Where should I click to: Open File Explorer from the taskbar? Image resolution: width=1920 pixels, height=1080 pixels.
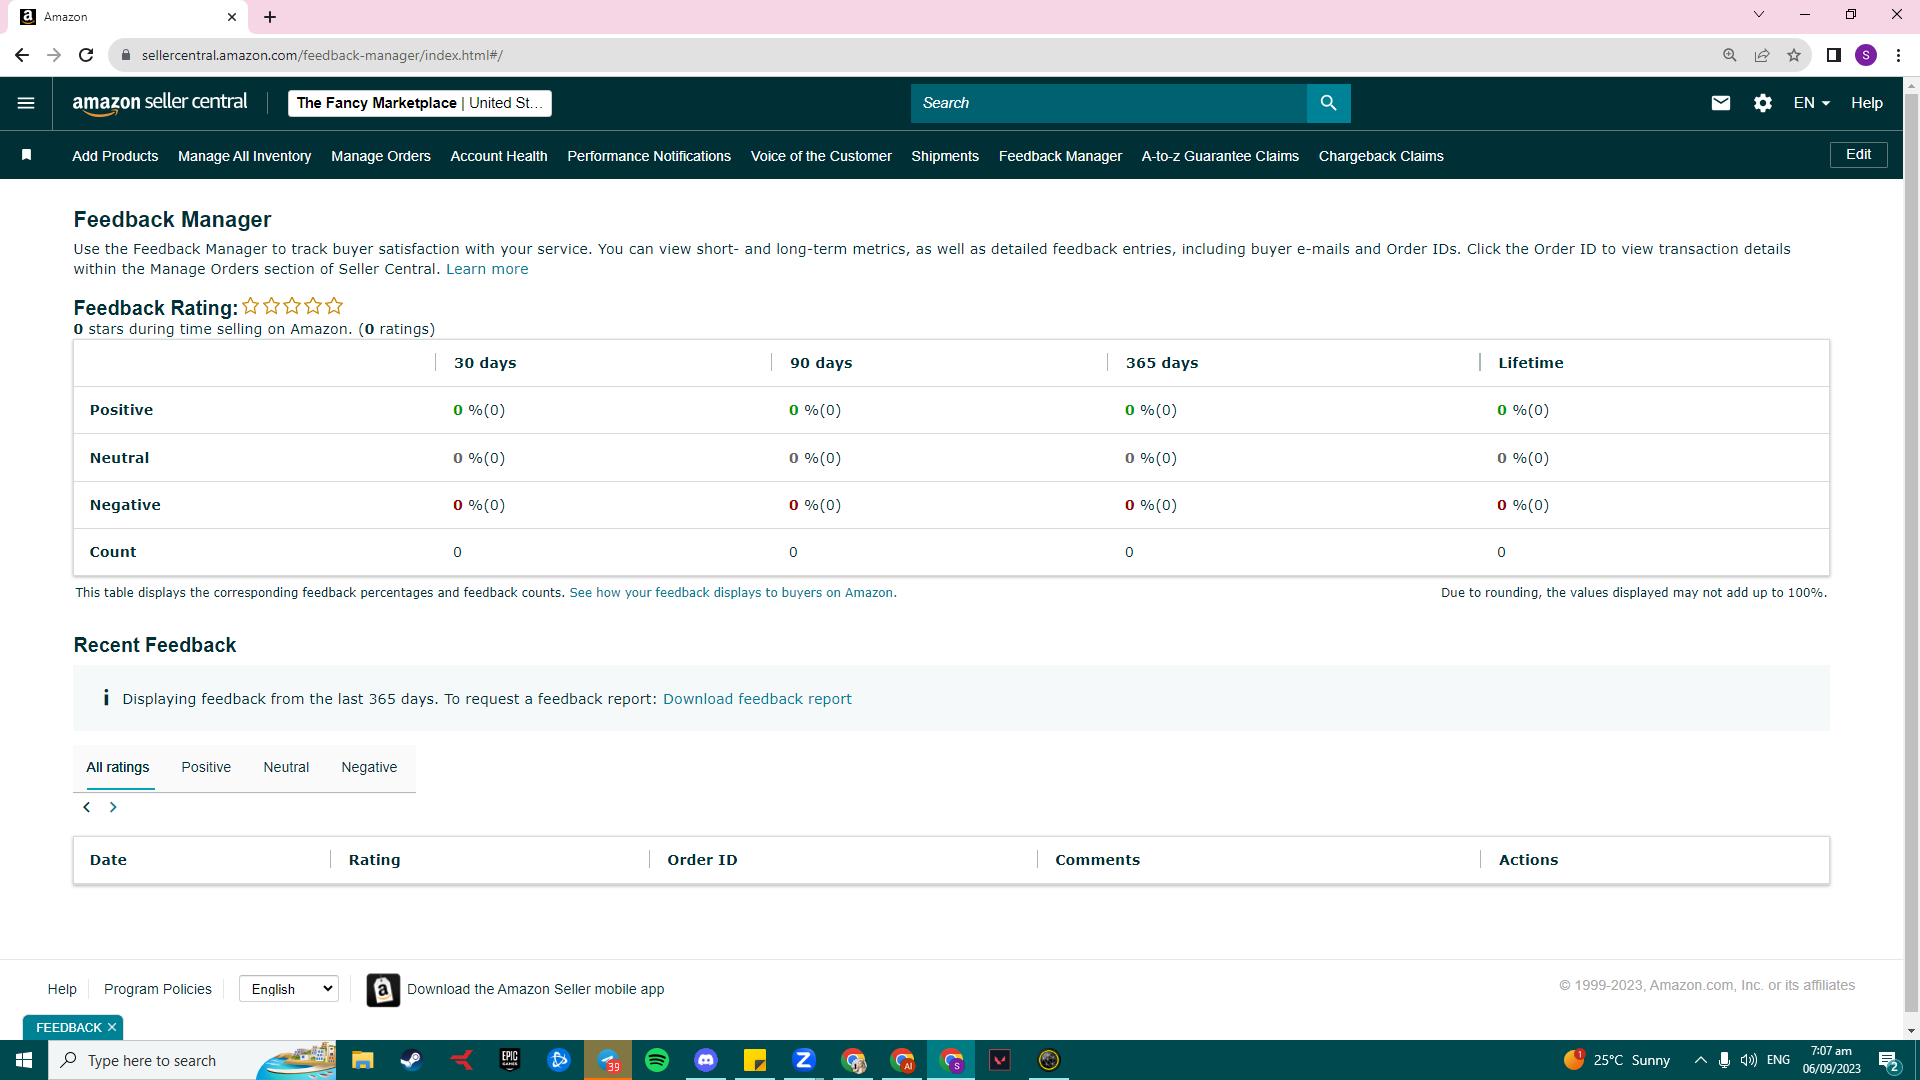[x=362, y=1060]
